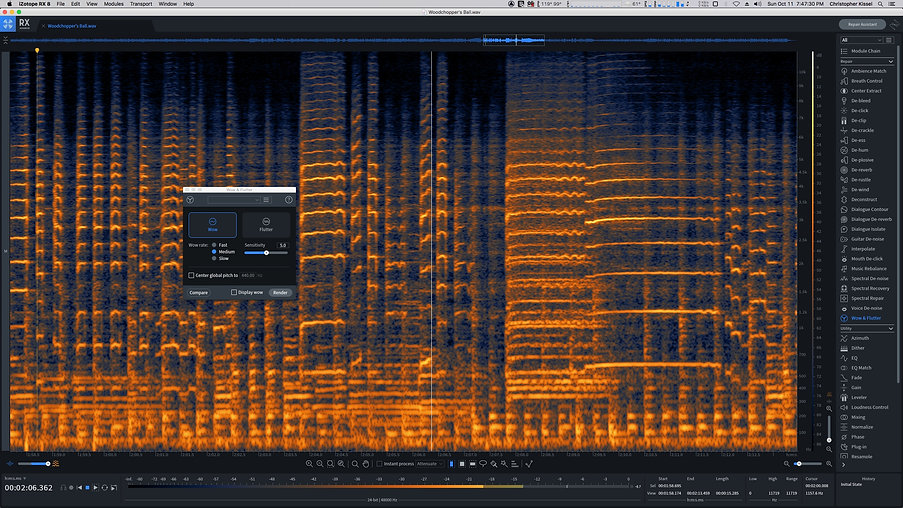This screenshot has height=508, width=903.
Task: Enable Center global pitch checkbox
Action: (191, 275)
